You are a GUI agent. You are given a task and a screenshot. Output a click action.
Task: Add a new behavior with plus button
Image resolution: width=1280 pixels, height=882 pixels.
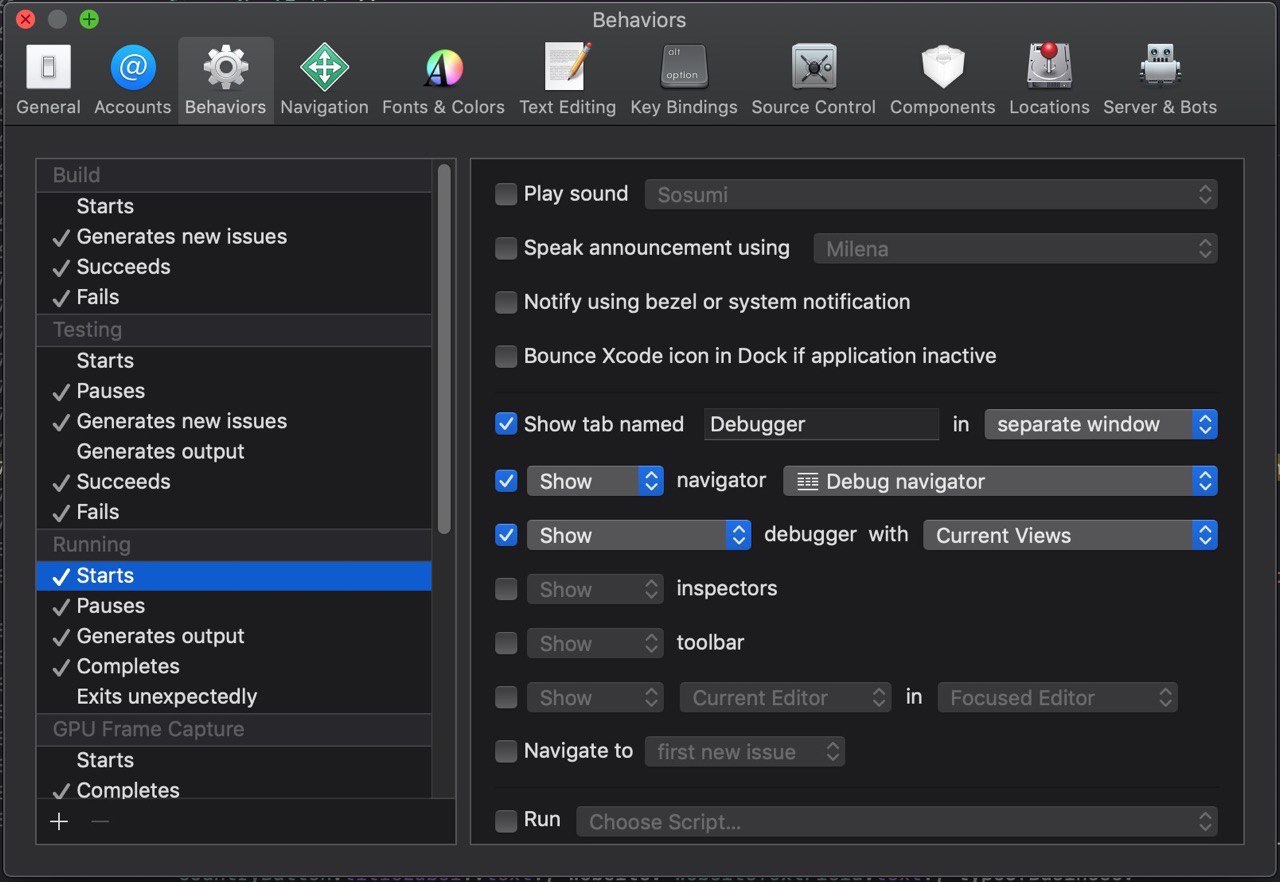point(59,821)
